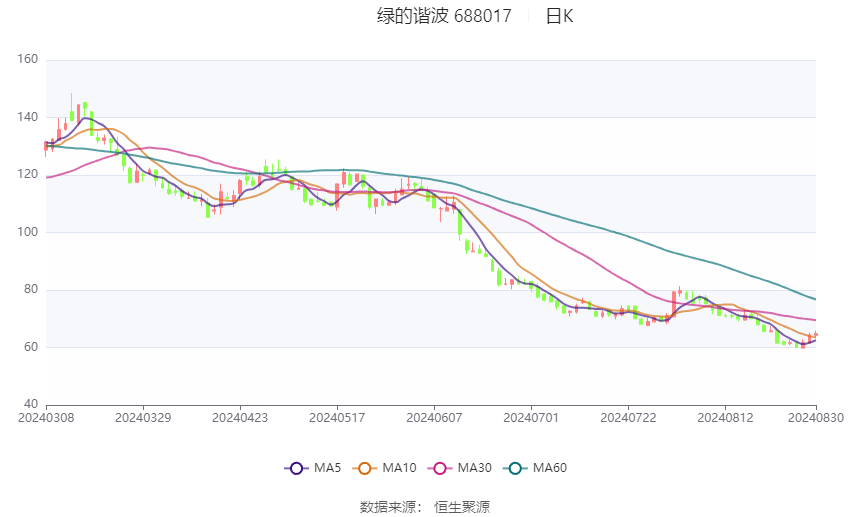Toggle the MA5 legend series

coord(313,468)
